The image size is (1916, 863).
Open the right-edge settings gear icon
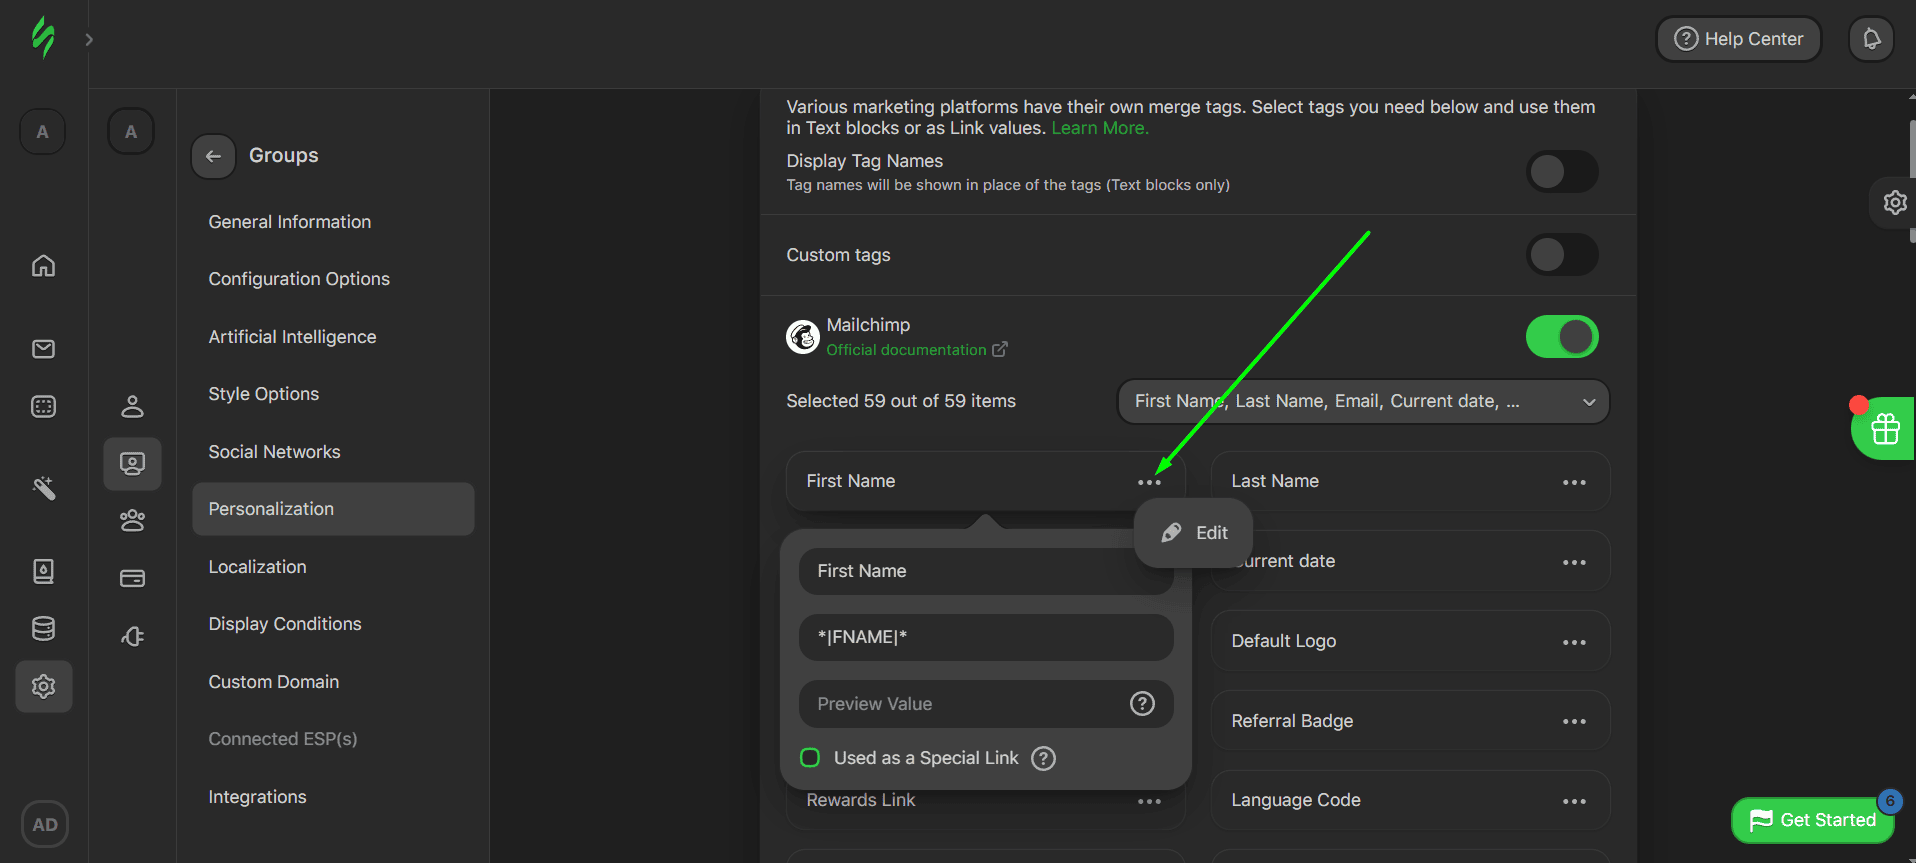pos(1894,203)
